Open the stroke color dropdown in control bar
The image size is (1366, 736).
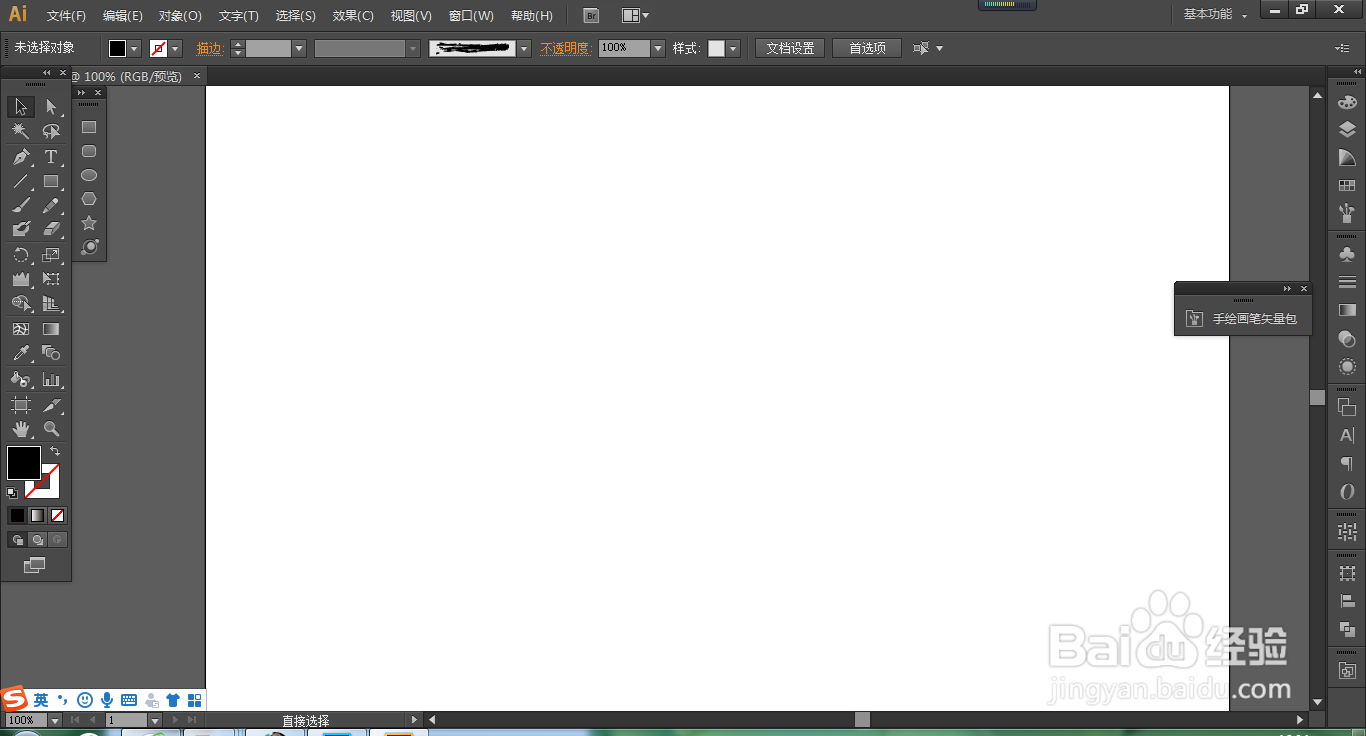(x=176, y=48)
